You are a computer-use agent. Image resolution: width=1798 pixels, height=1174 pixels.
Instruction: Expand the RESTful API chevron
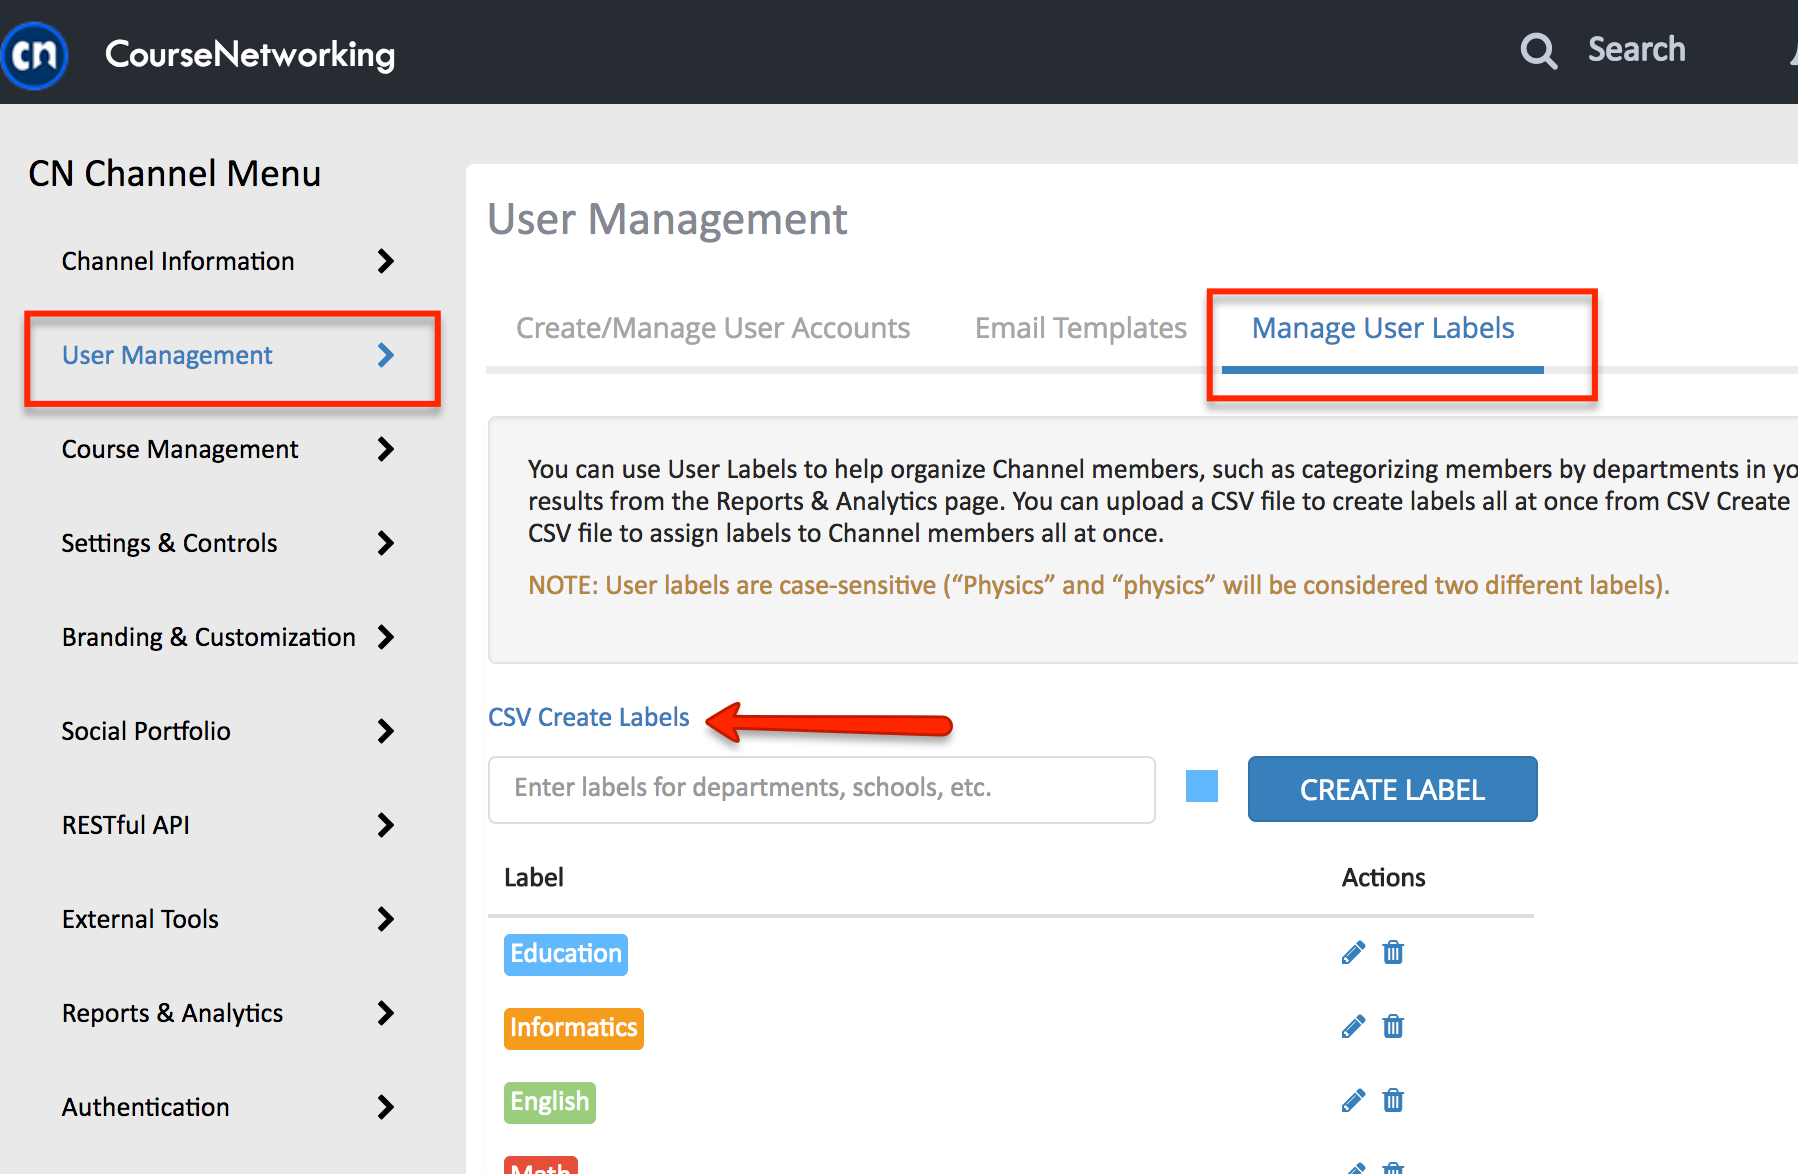coord(385,825)
